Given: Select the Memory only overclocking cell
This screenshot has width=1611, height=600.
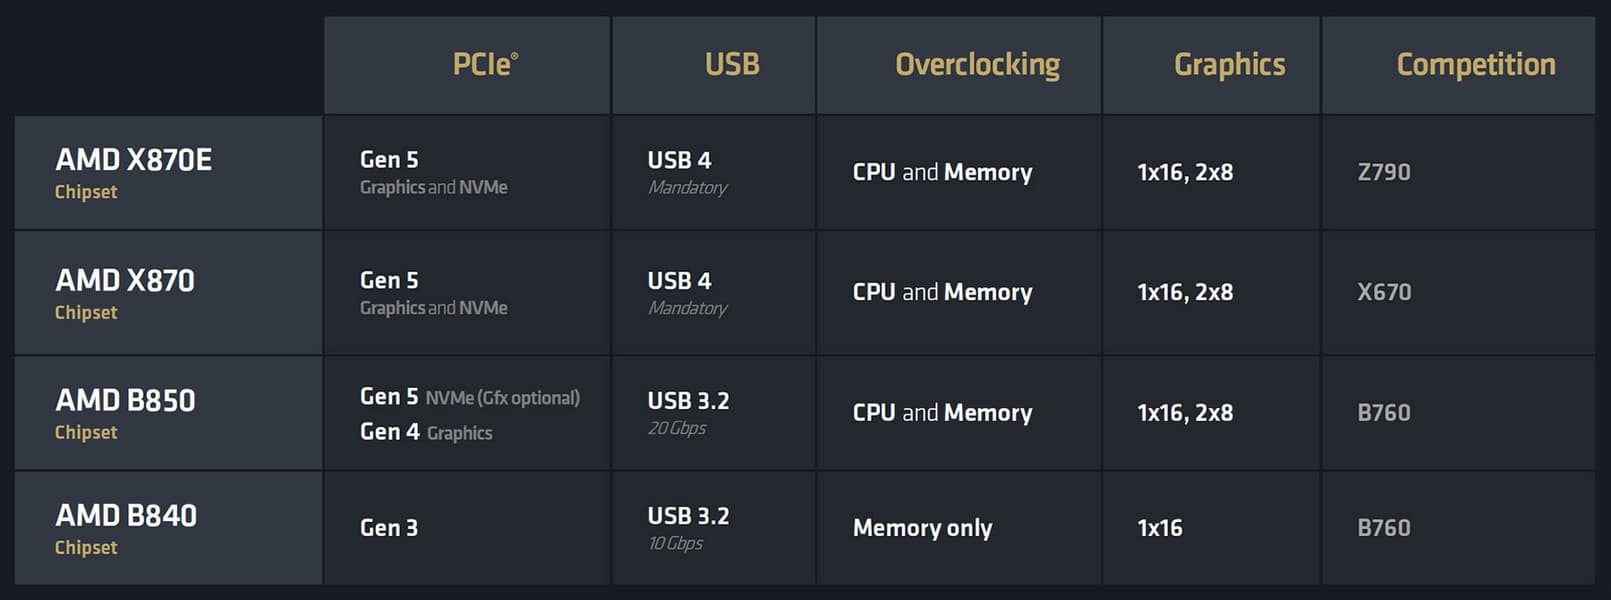Looking at the screenshot, I should [x=922, y=528].
